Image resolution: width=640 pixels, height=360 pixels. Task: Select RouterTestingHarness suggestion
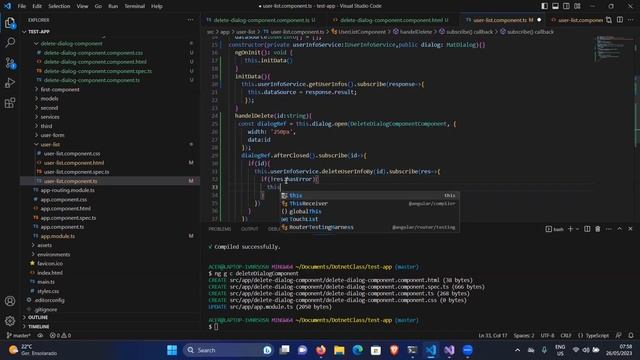pos(370,227)
